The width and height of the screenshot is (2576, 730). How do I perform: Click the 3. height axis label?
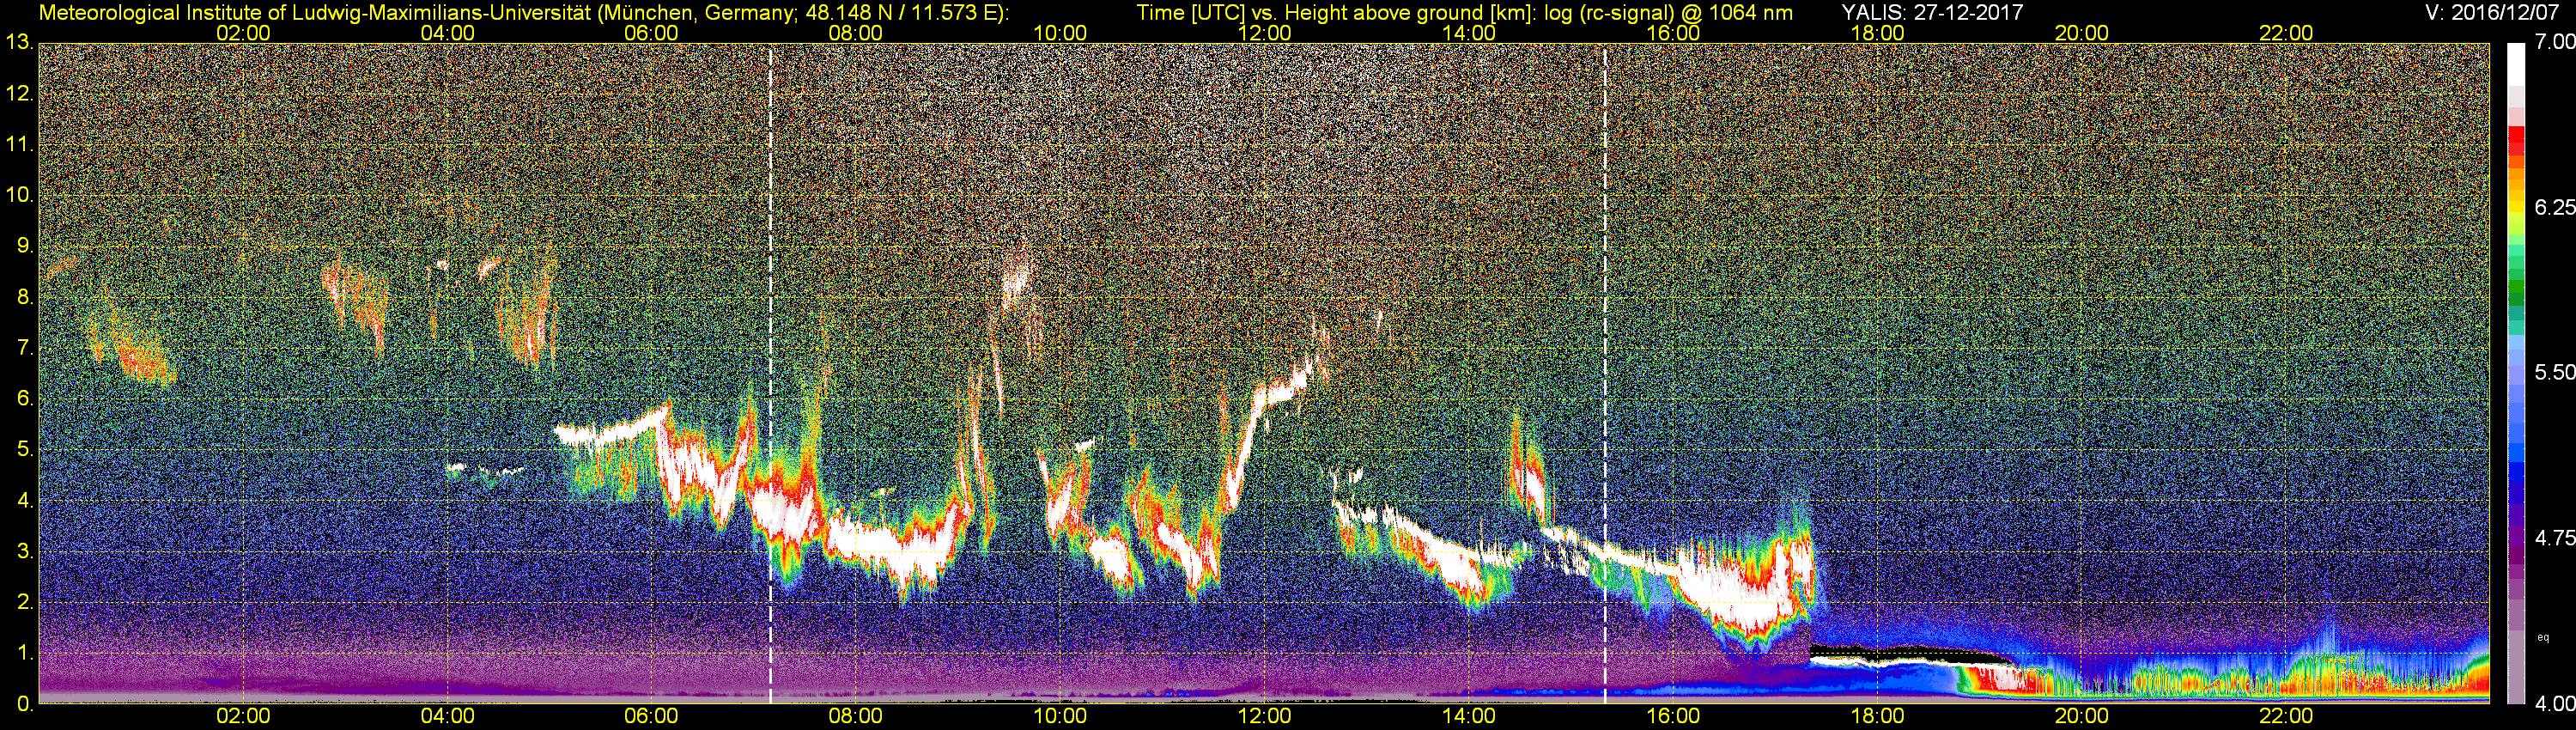(x=25, y=552)
